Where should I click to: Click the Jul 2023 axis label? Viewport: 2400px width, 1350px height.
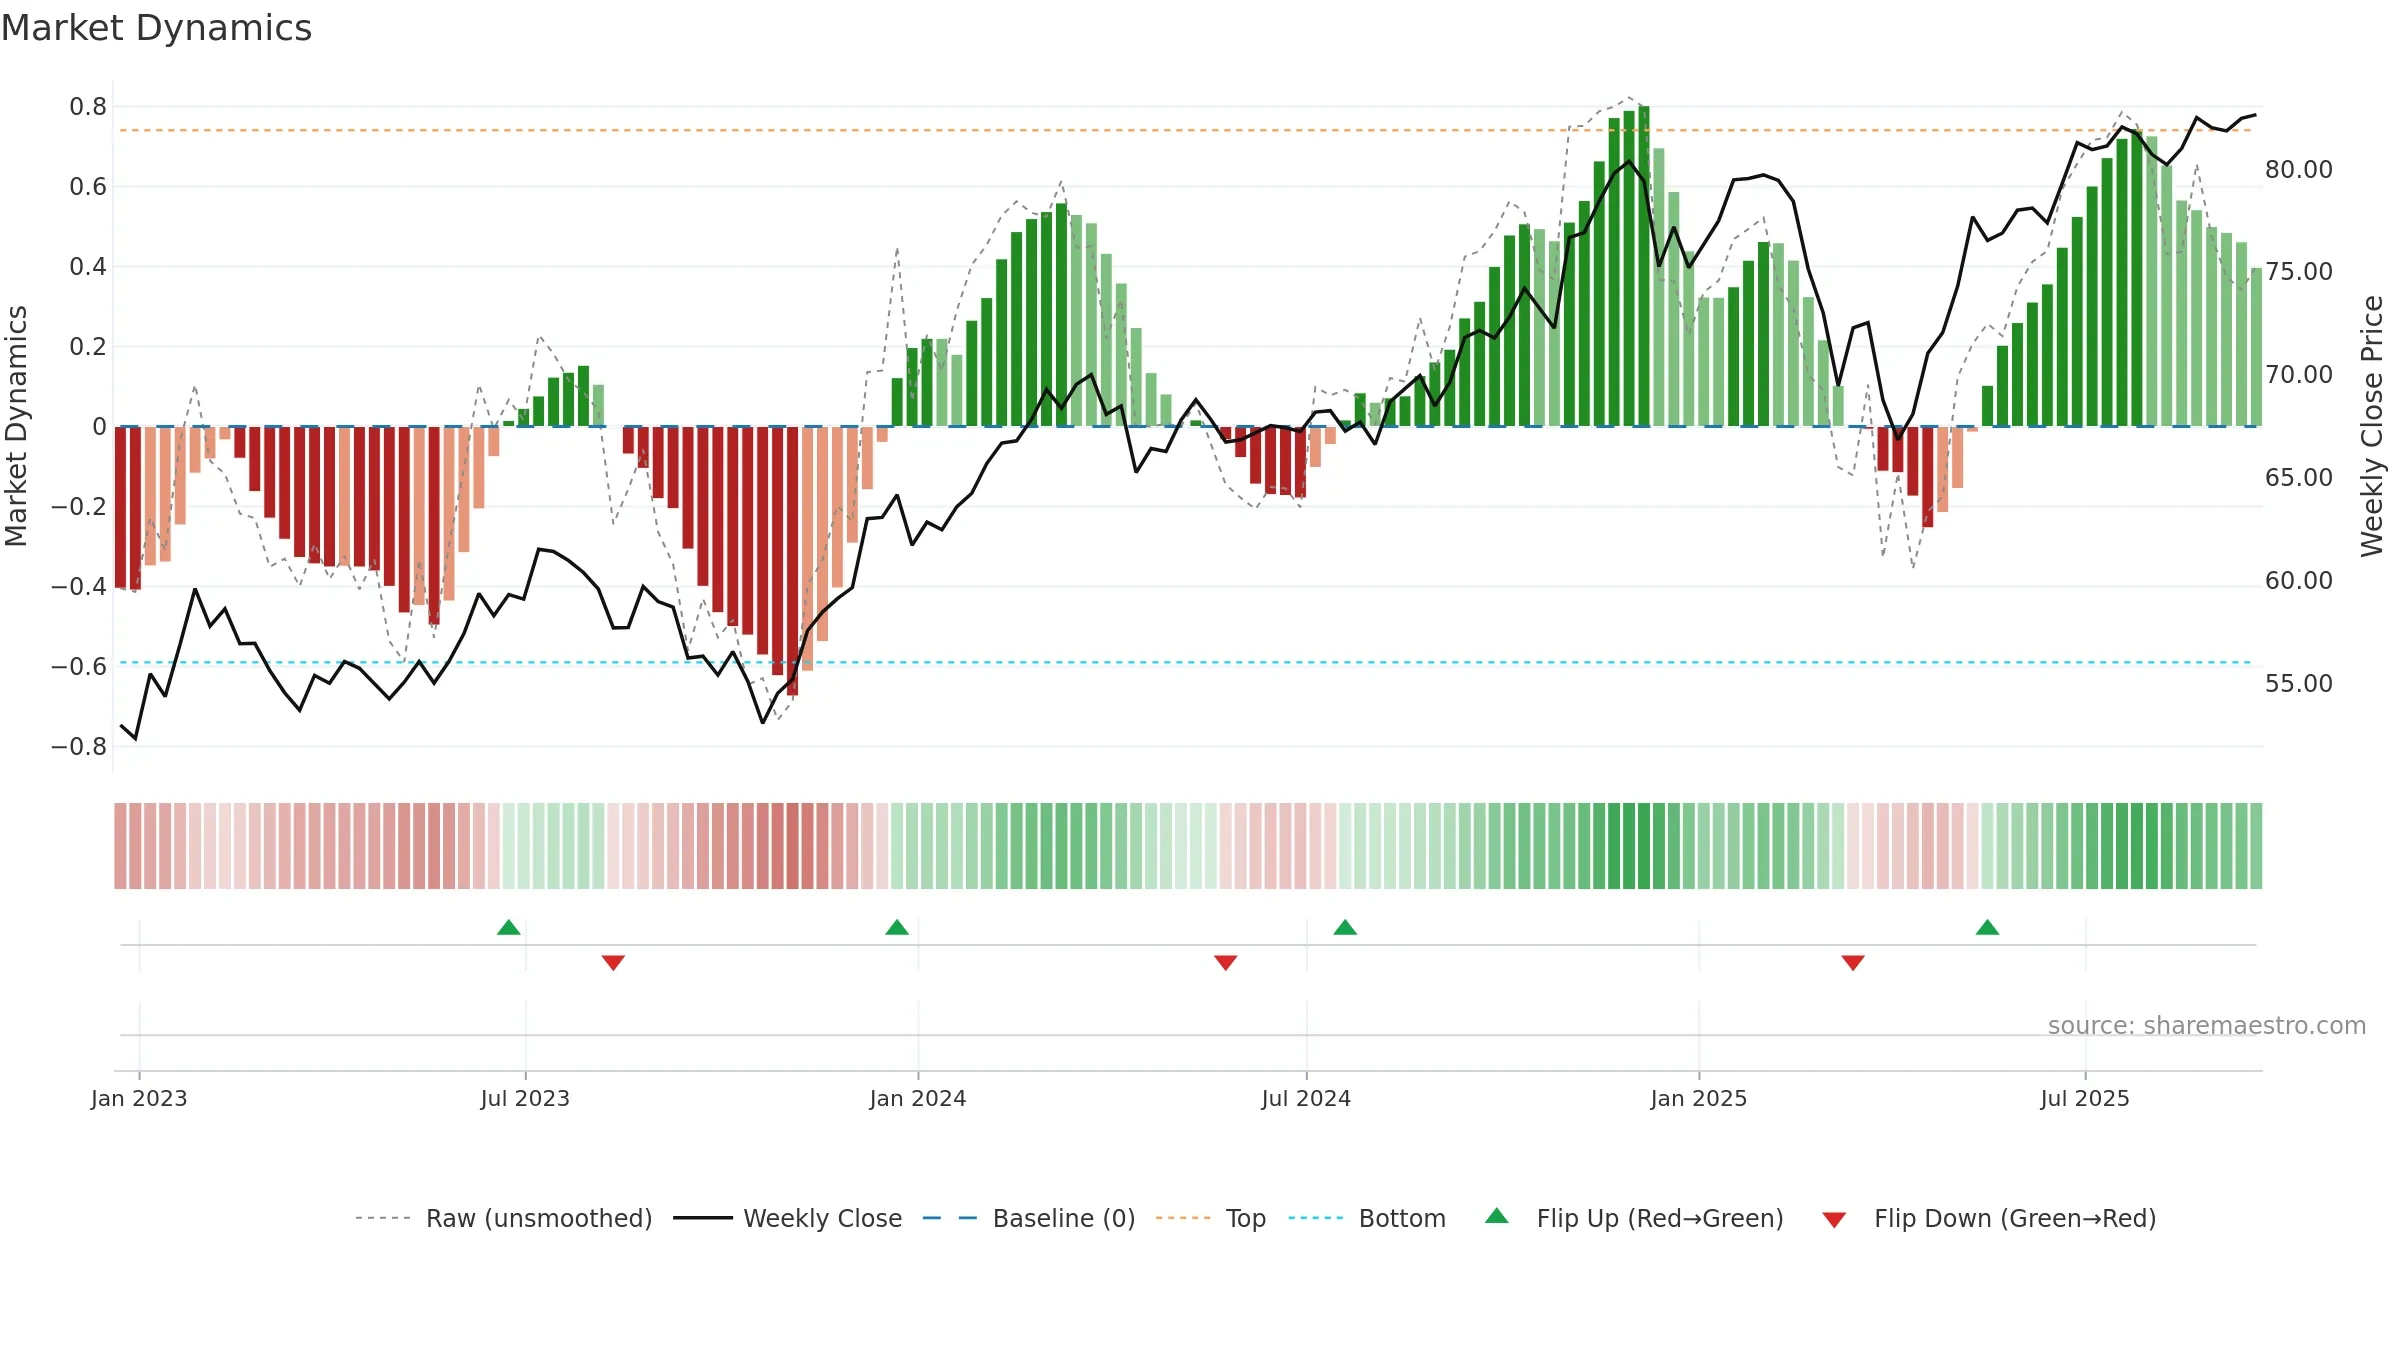coord(525,1098)
